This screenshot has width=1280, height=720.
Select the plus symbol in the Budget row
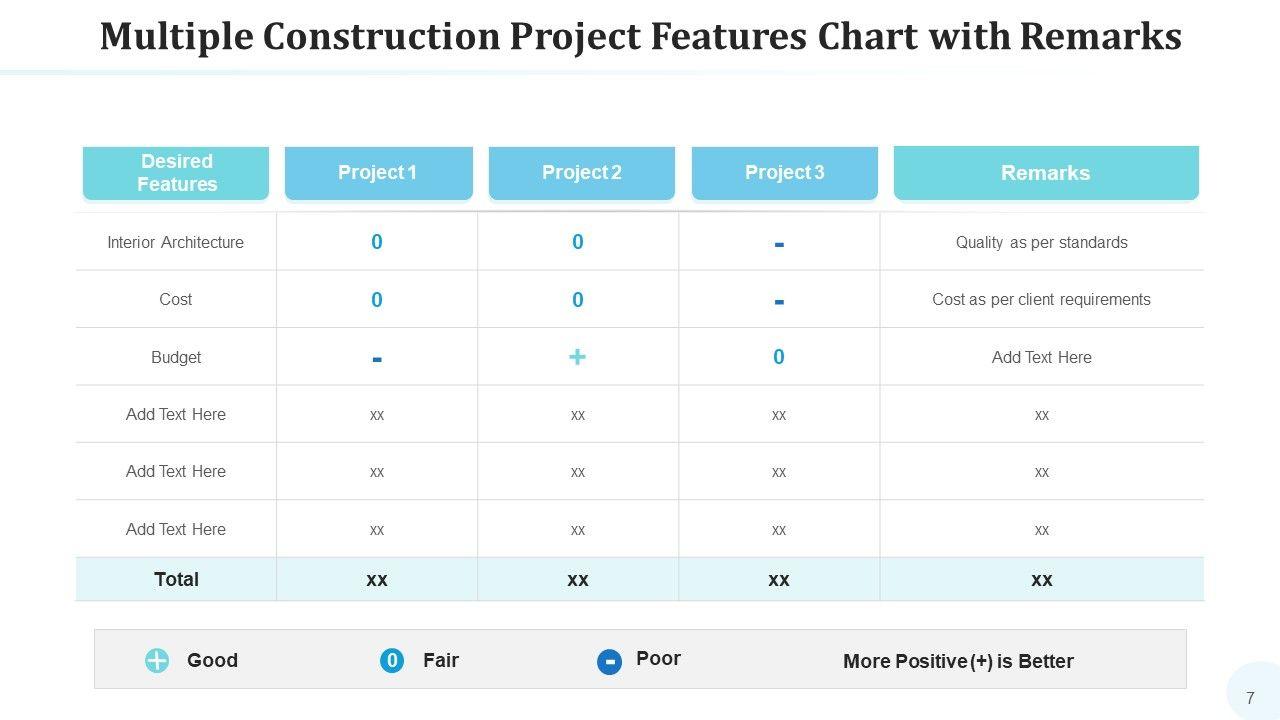click(577, 357)
